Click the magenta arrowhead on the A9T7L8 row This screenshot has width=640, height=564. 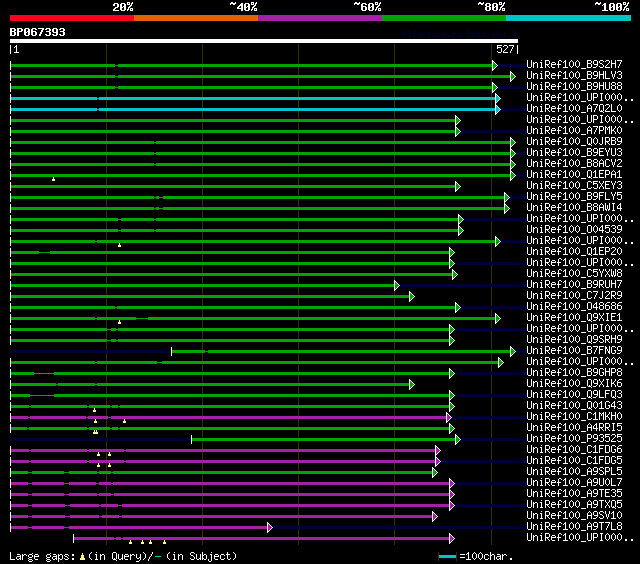[x=269, y=527]
